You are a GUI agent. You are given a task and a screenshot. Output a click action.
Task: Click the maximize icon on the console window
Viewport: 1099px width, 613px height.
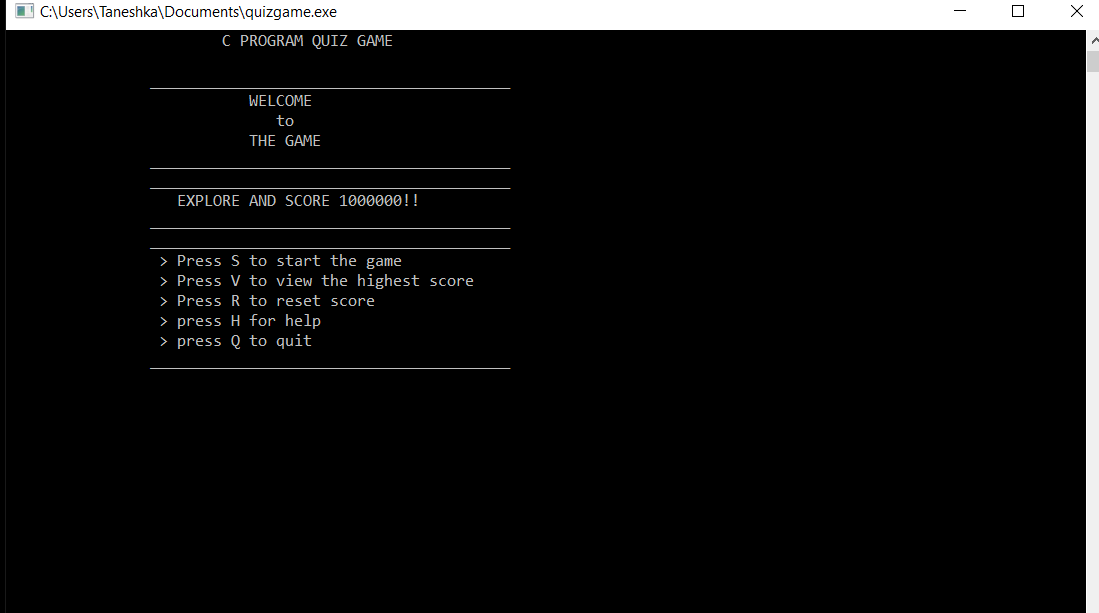[x=1017, y=11]
